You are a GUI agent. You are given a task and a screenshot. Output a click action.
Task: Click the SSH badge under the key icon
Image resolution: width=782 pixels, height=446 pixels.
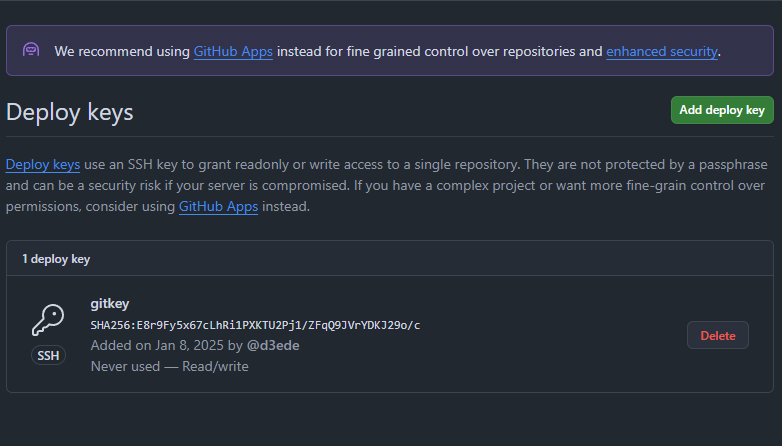(x=48, y=355)
